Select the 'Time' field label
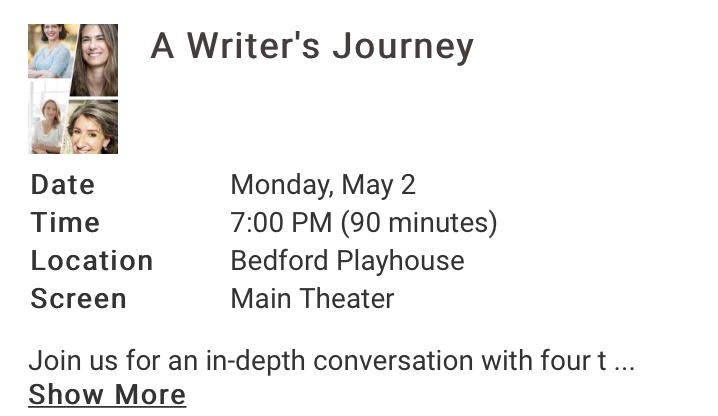This screenshot has height=416, width=718. 66,223
